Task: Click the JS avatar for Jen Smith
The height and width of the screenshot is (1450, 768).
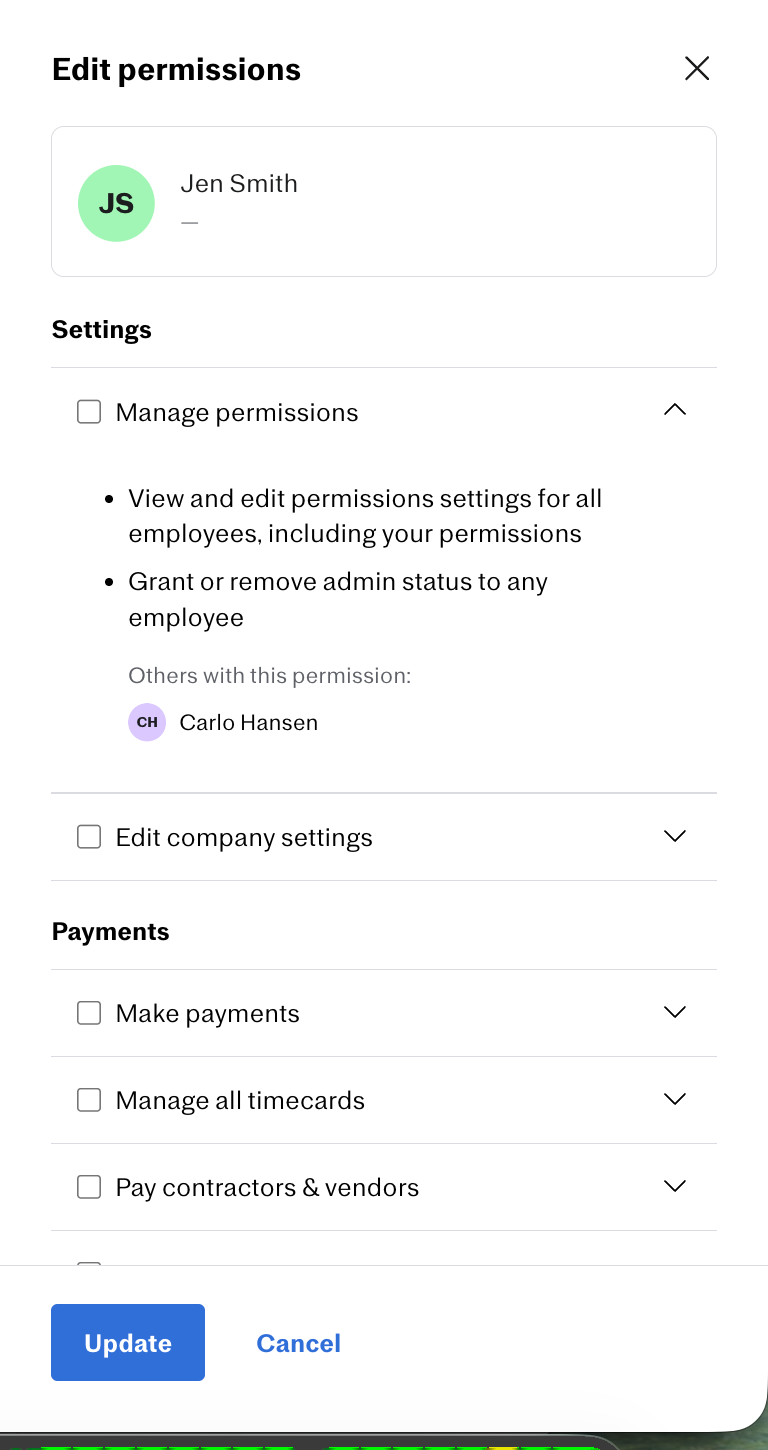Action: [x=116, y=203]
